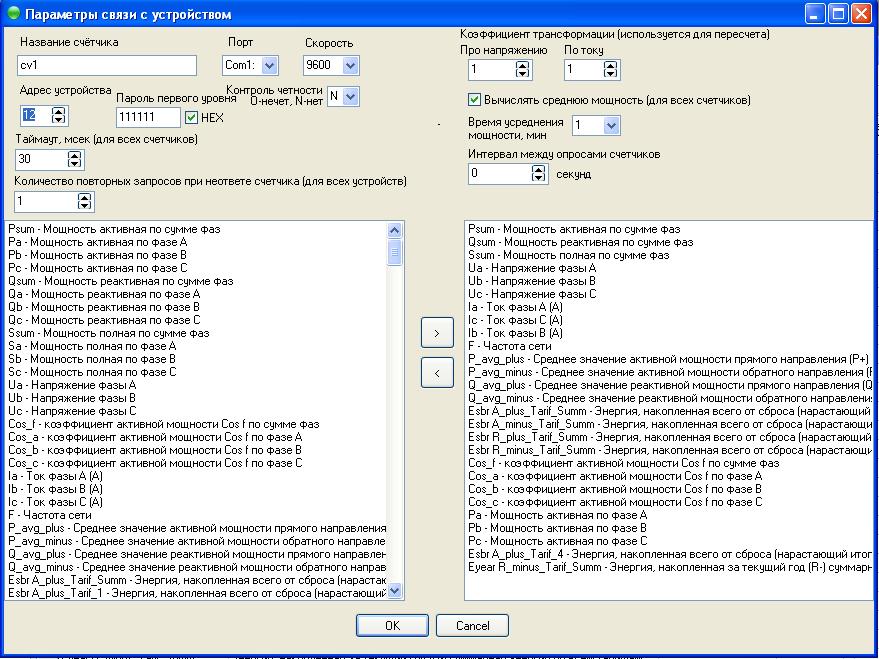The width and height of the screenshot is (879, 659).
Task: Toggle the HEX password checkbox
Action: [x=192, y=117]
